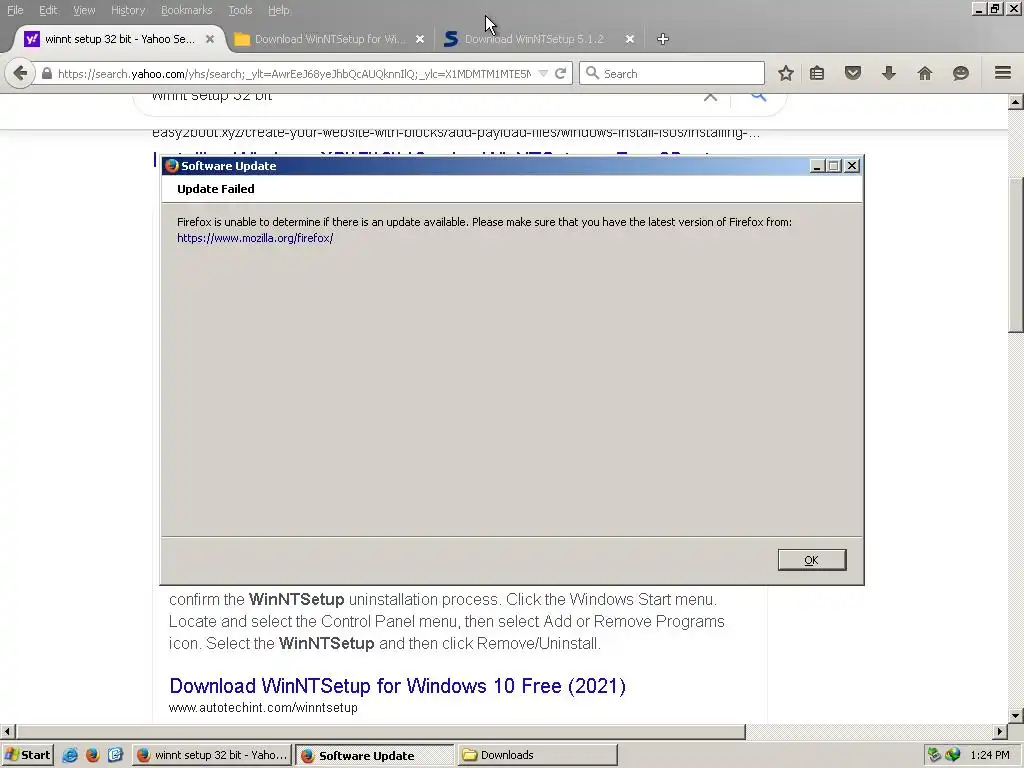Click the horizontal scrollbar thumb
The width and height of the screenshot is (1024, 768).
[x=380, y=731]
